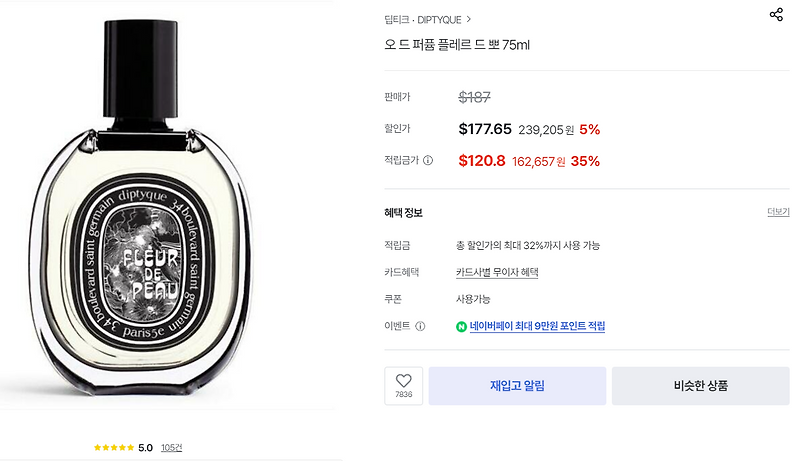Open the 딥티크 · DIPTYQUE brand link
The height and width of the screenshot is (461, 800).
[422, 20]
